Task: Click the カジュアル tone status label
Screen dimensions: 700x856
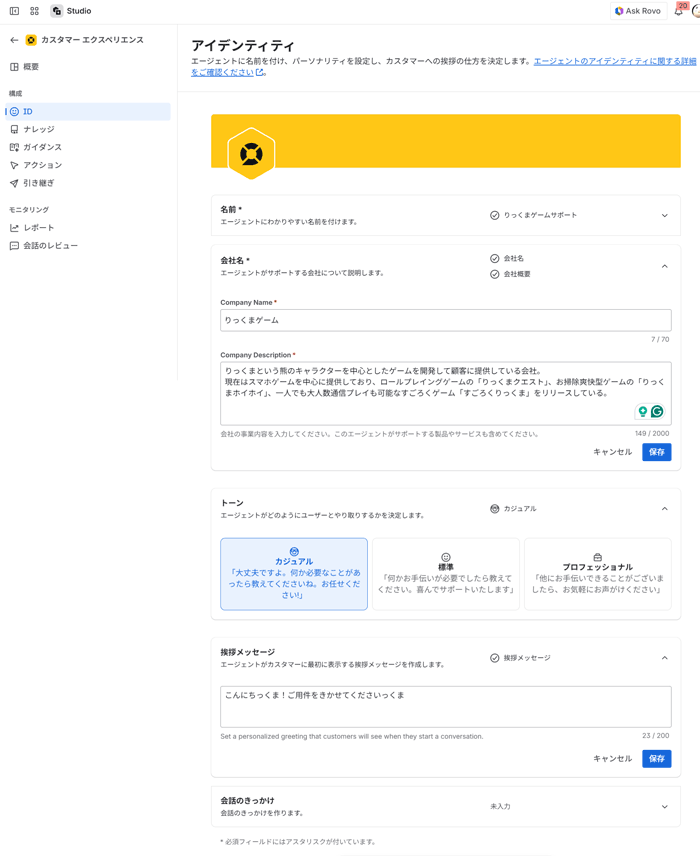Action: click(513, 509)
